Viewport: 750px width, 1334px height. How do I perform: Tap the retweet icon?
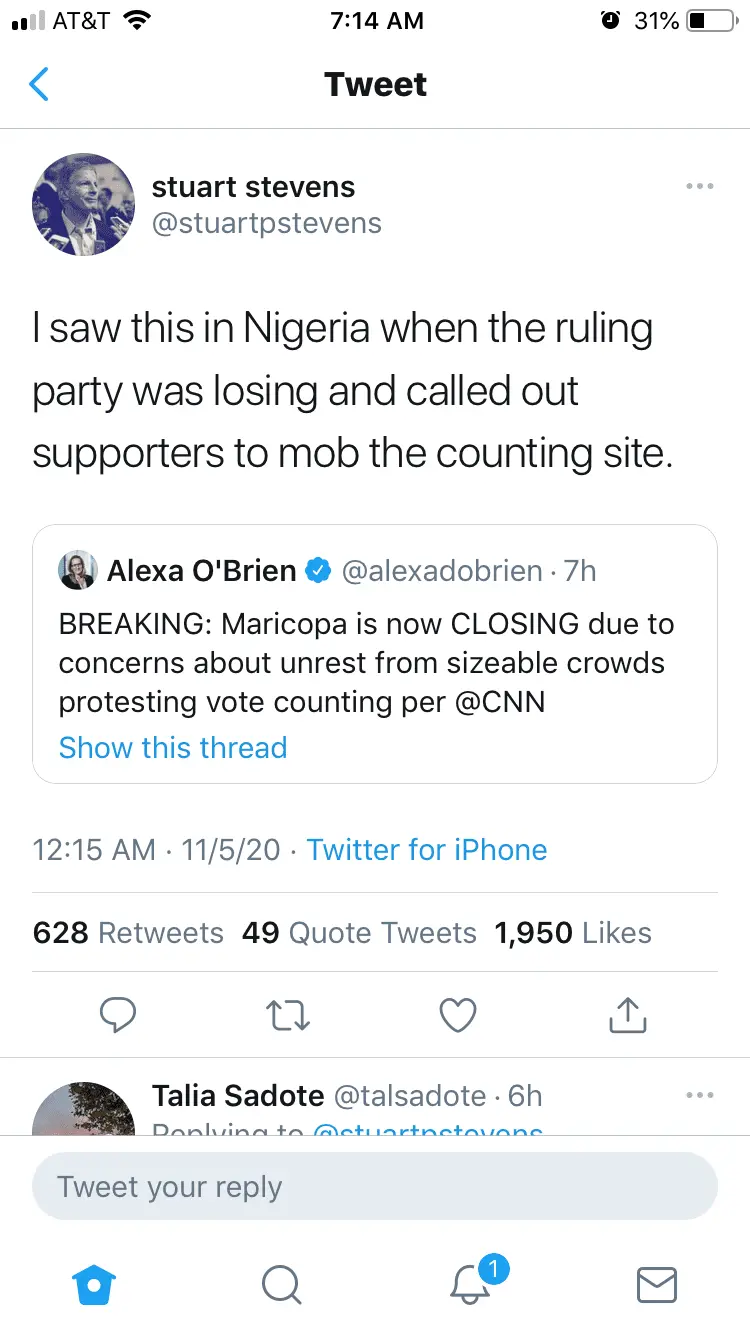pyautogui.click(x=289, y=1016)
